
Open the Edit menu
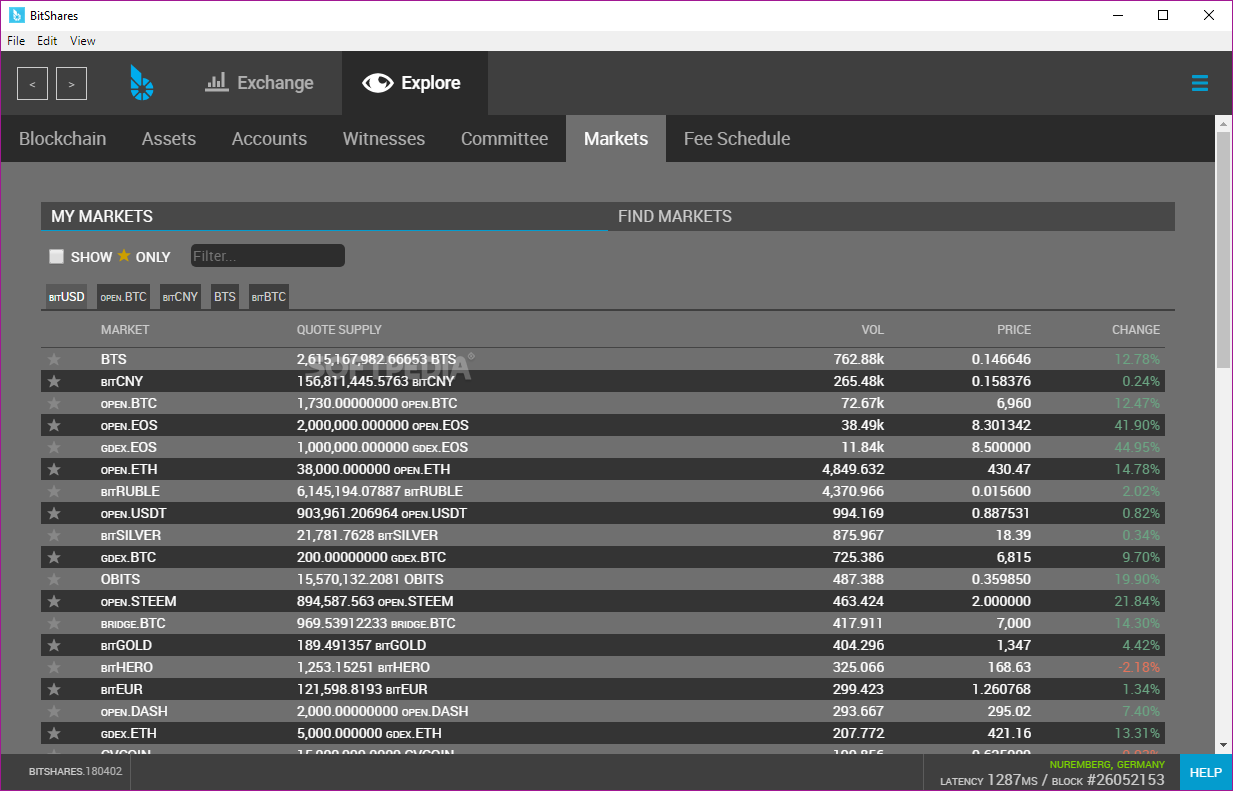(x=47, y=41)
